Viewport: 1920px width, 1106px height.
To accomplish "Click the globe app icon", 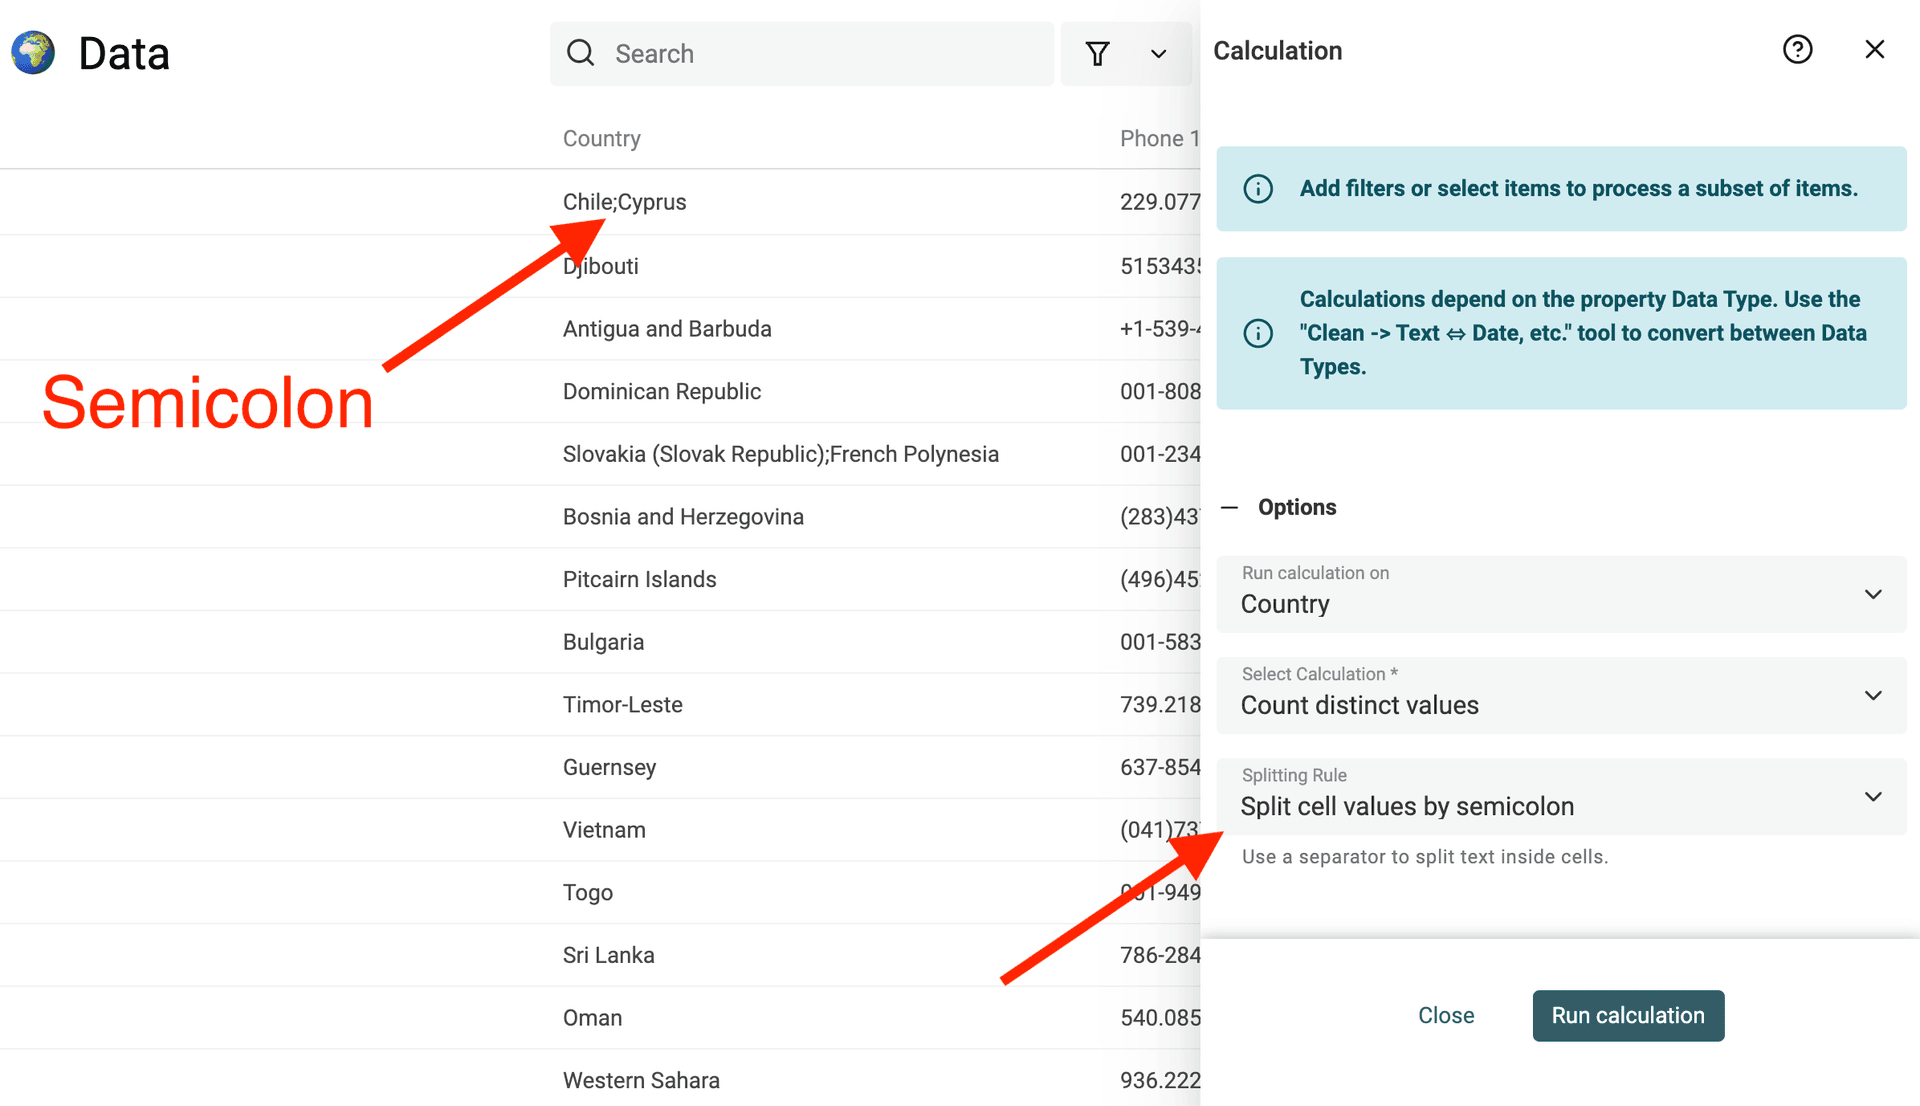I will point(31,52).
